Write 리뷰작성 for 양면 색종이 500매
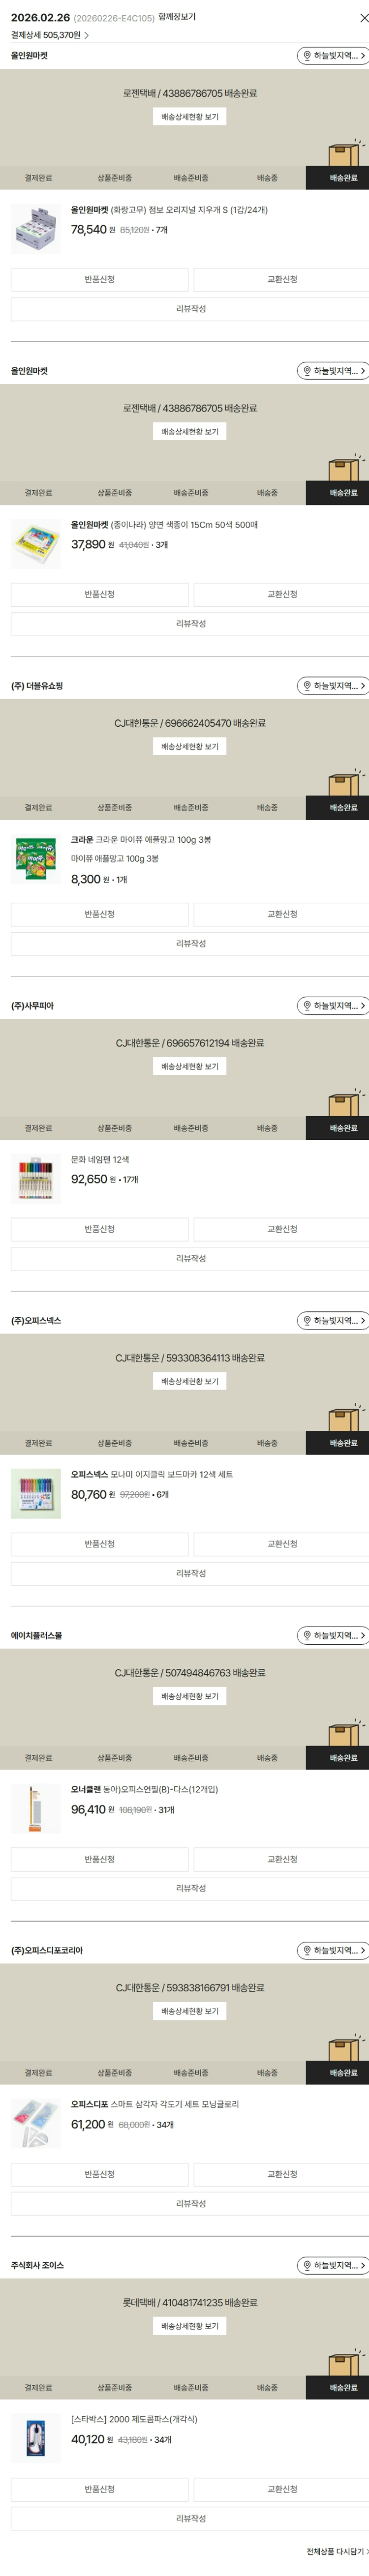This screenshot has width=369, height=2576. point(190,624)
